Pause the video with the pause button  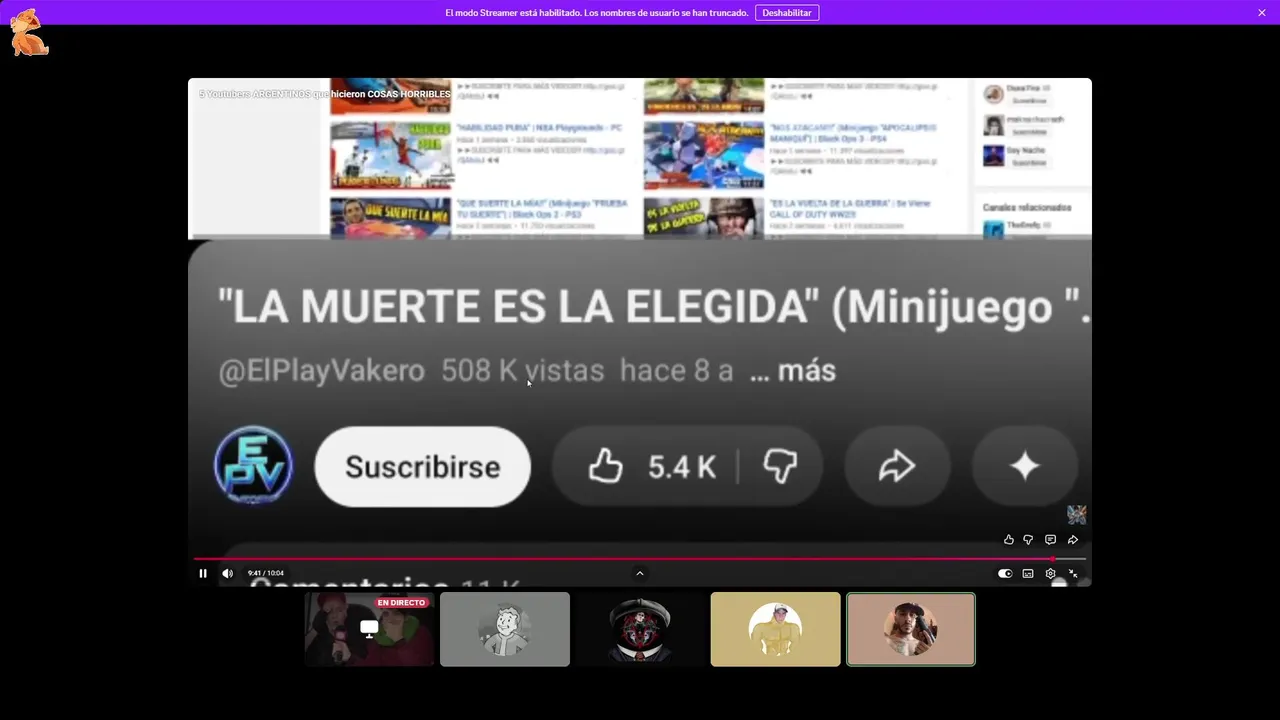click(x=203, y=573)
